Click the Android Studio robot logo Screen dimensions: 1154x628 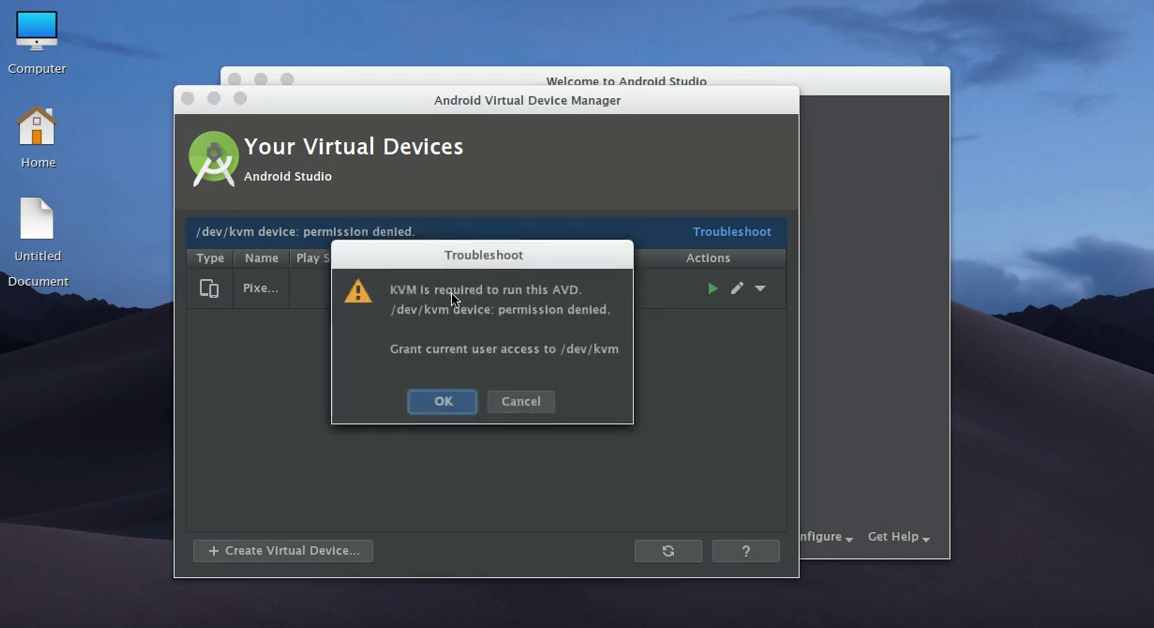[213, 157]
